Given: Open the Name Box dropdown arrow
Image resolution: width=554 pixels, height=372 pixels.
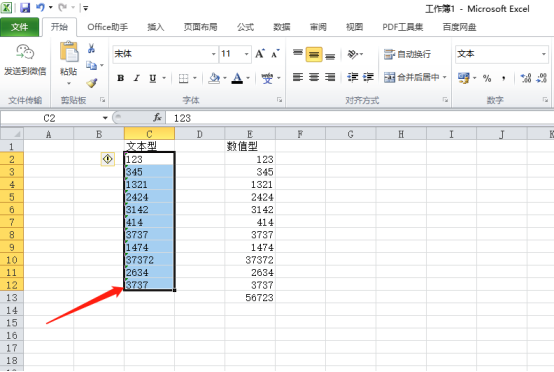Looking at the screenshot, I should point(105,118).
